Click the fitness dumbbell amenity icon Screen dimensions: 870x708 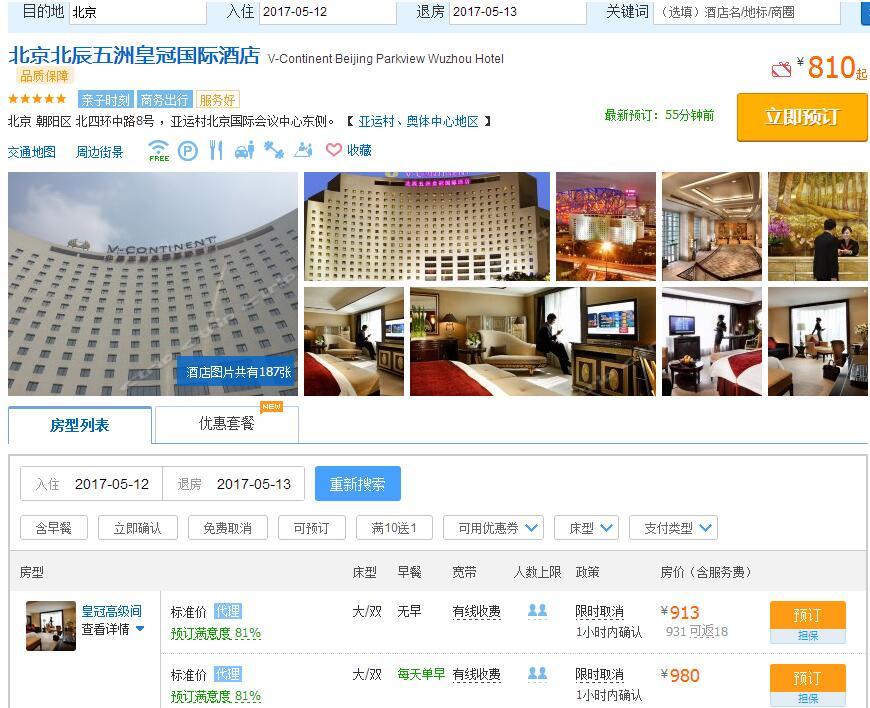pyautogui.click(x=274, y=150)
